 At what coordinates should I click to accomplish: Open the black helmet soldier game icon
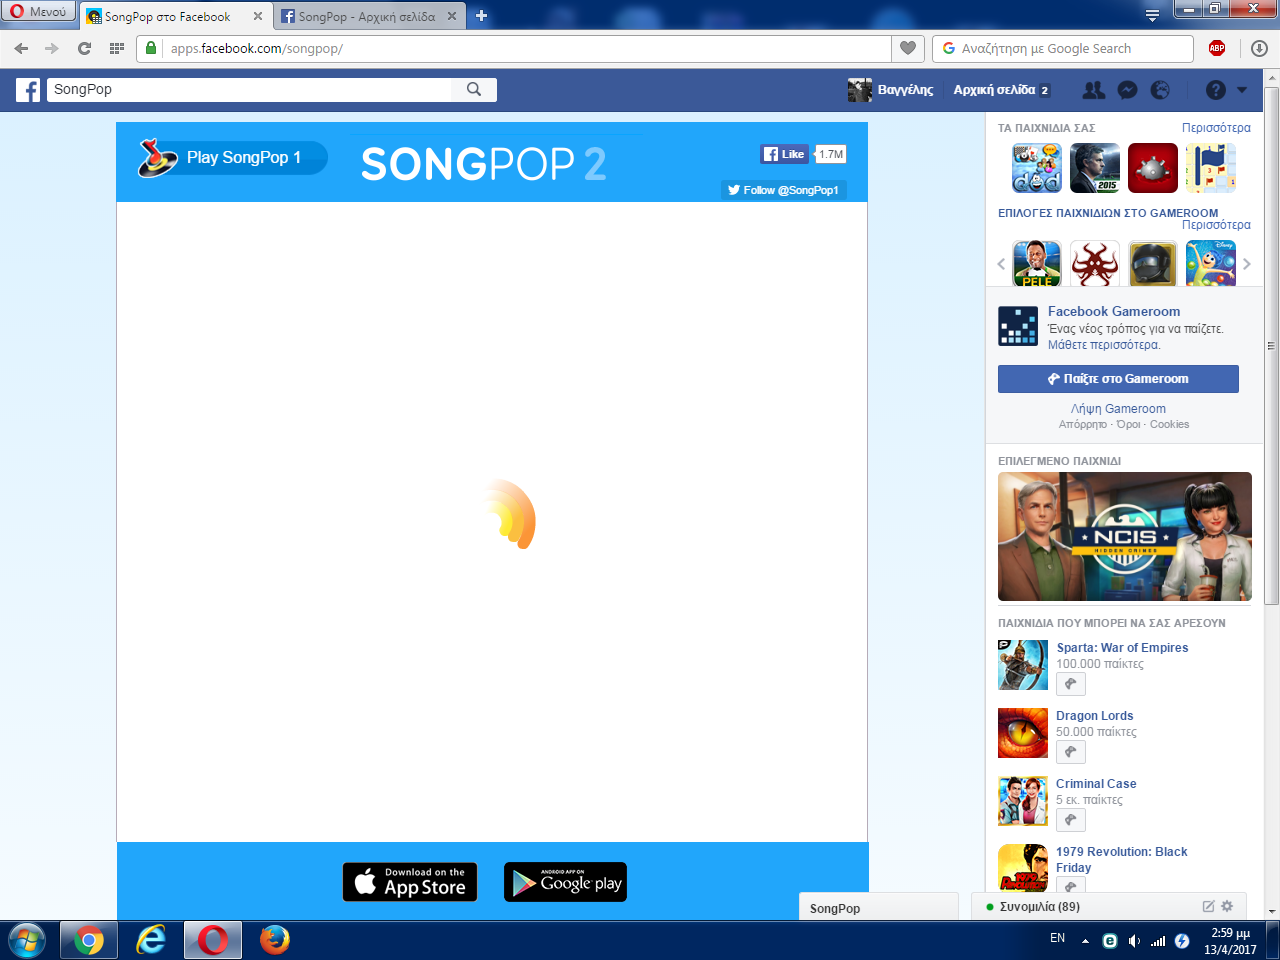point(1153,264)
